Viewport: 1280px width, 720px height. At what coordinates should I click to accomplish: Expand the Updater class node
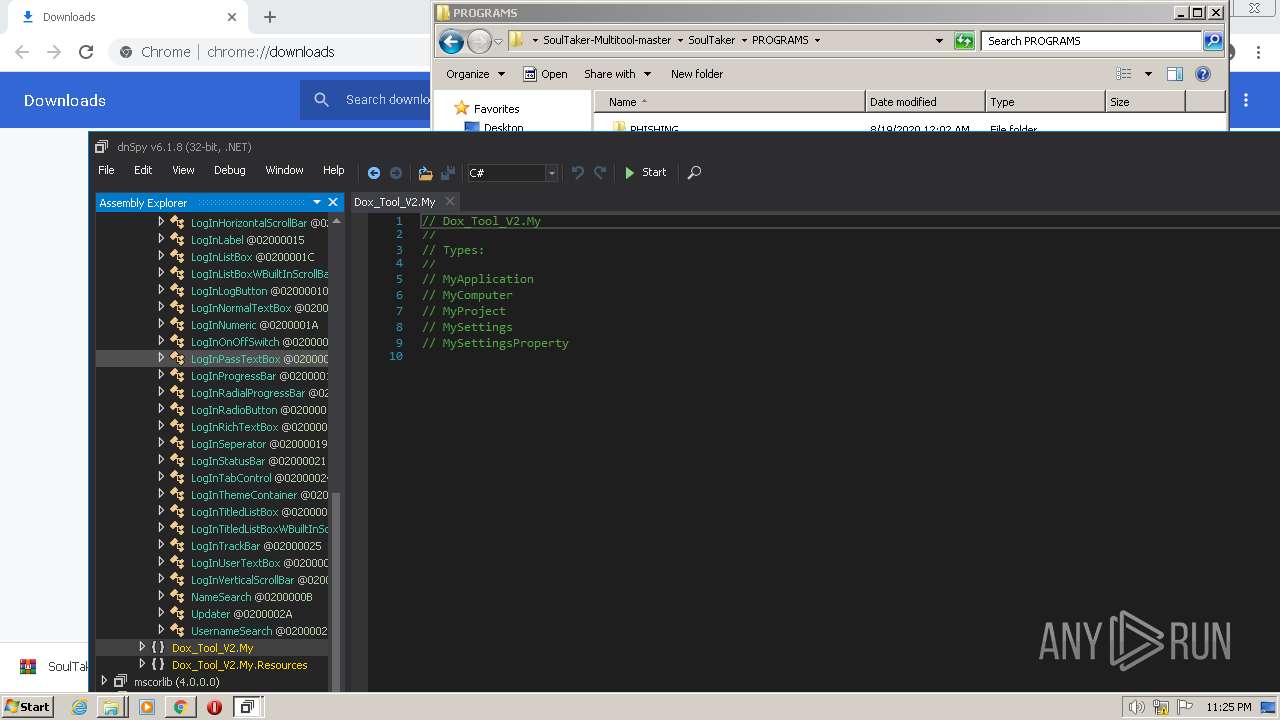tap(161, 613)
